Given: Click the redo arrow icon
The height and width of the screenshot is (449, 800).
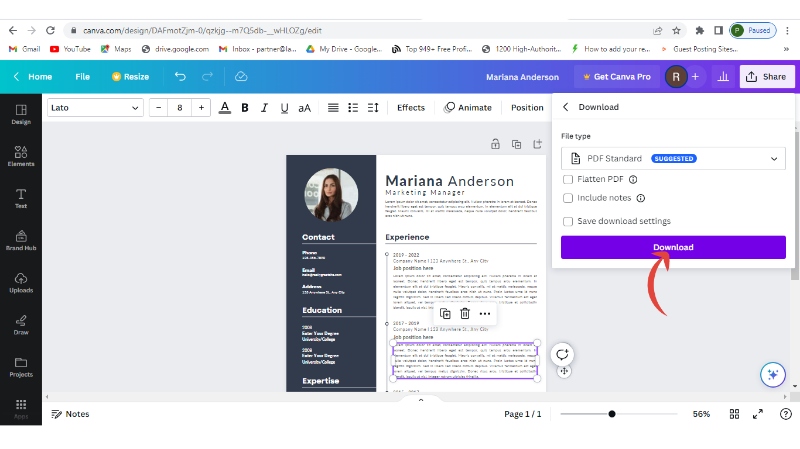Looking at the screenshot, I should click(208, 76).
